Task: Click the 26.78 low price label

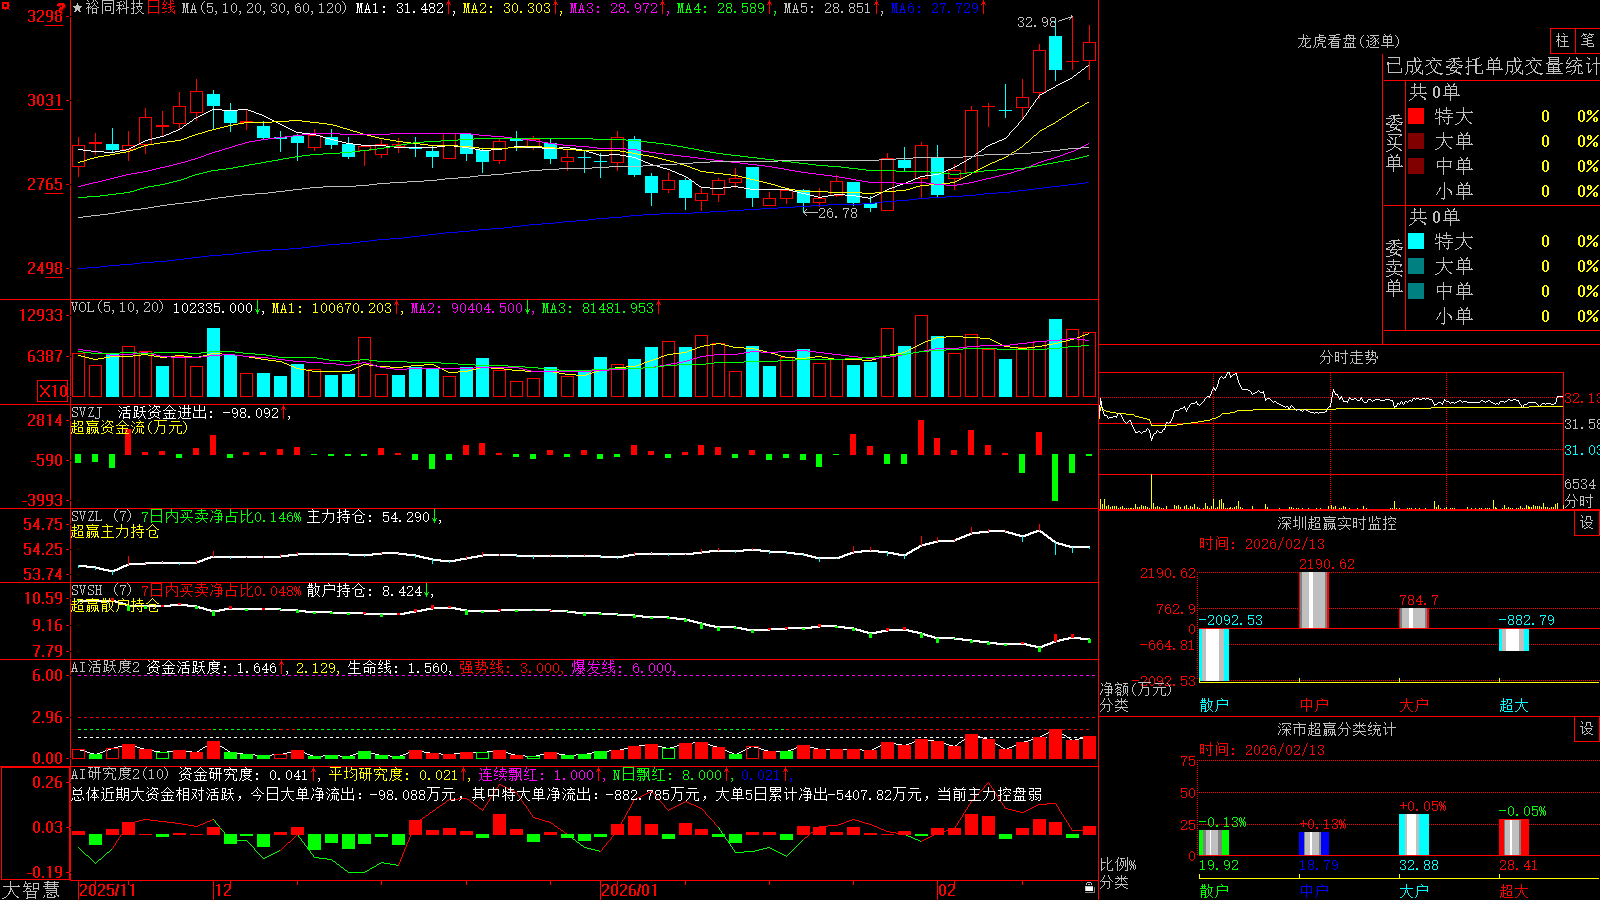Action: (838, 213)
